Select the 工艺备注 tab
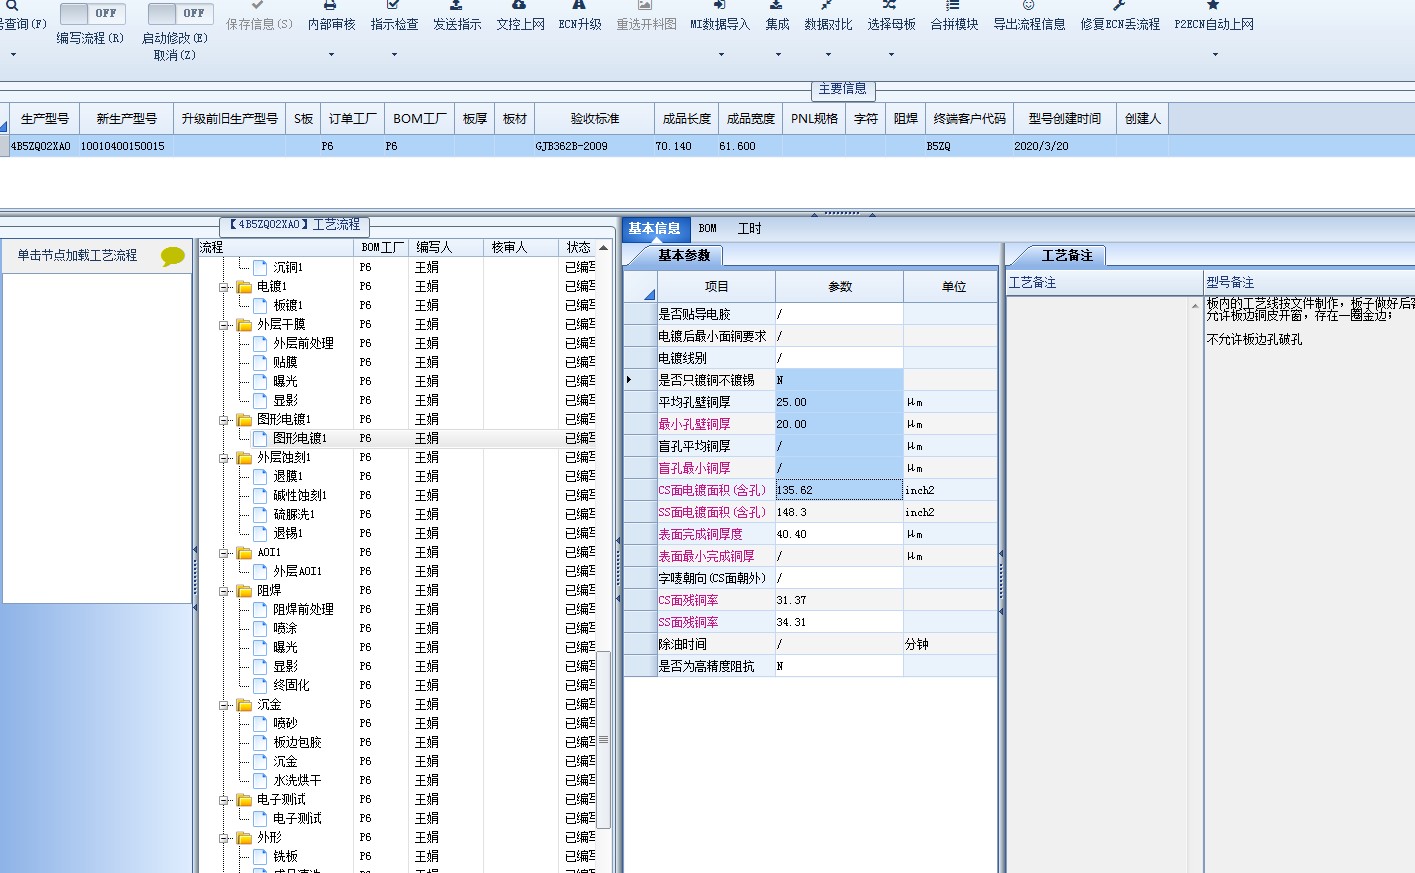 click(1067, 256)
